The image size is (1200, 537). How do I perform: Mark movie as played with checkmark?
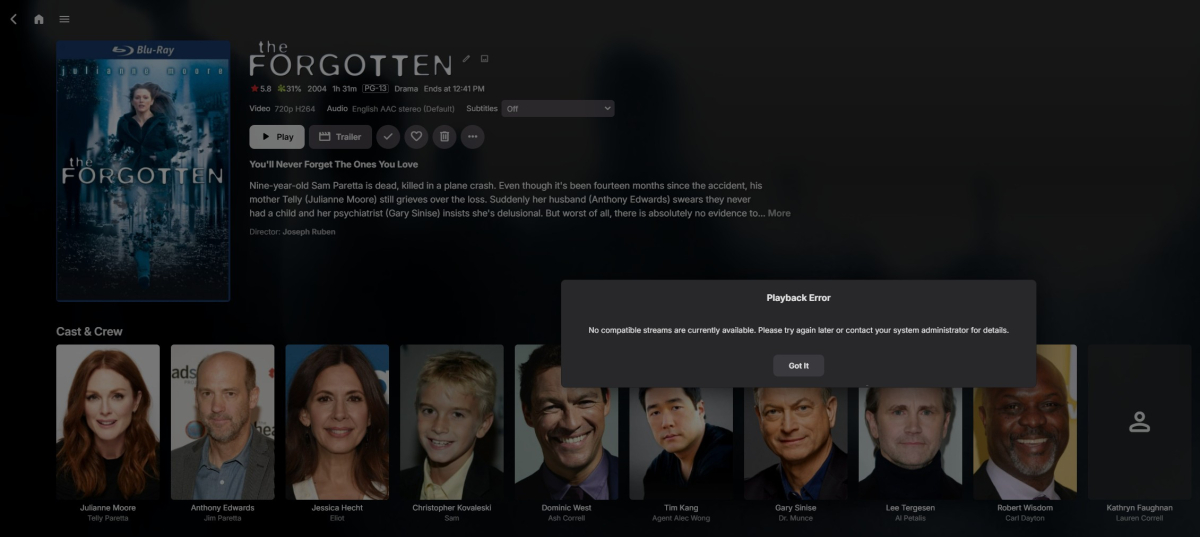coord(388,137)
